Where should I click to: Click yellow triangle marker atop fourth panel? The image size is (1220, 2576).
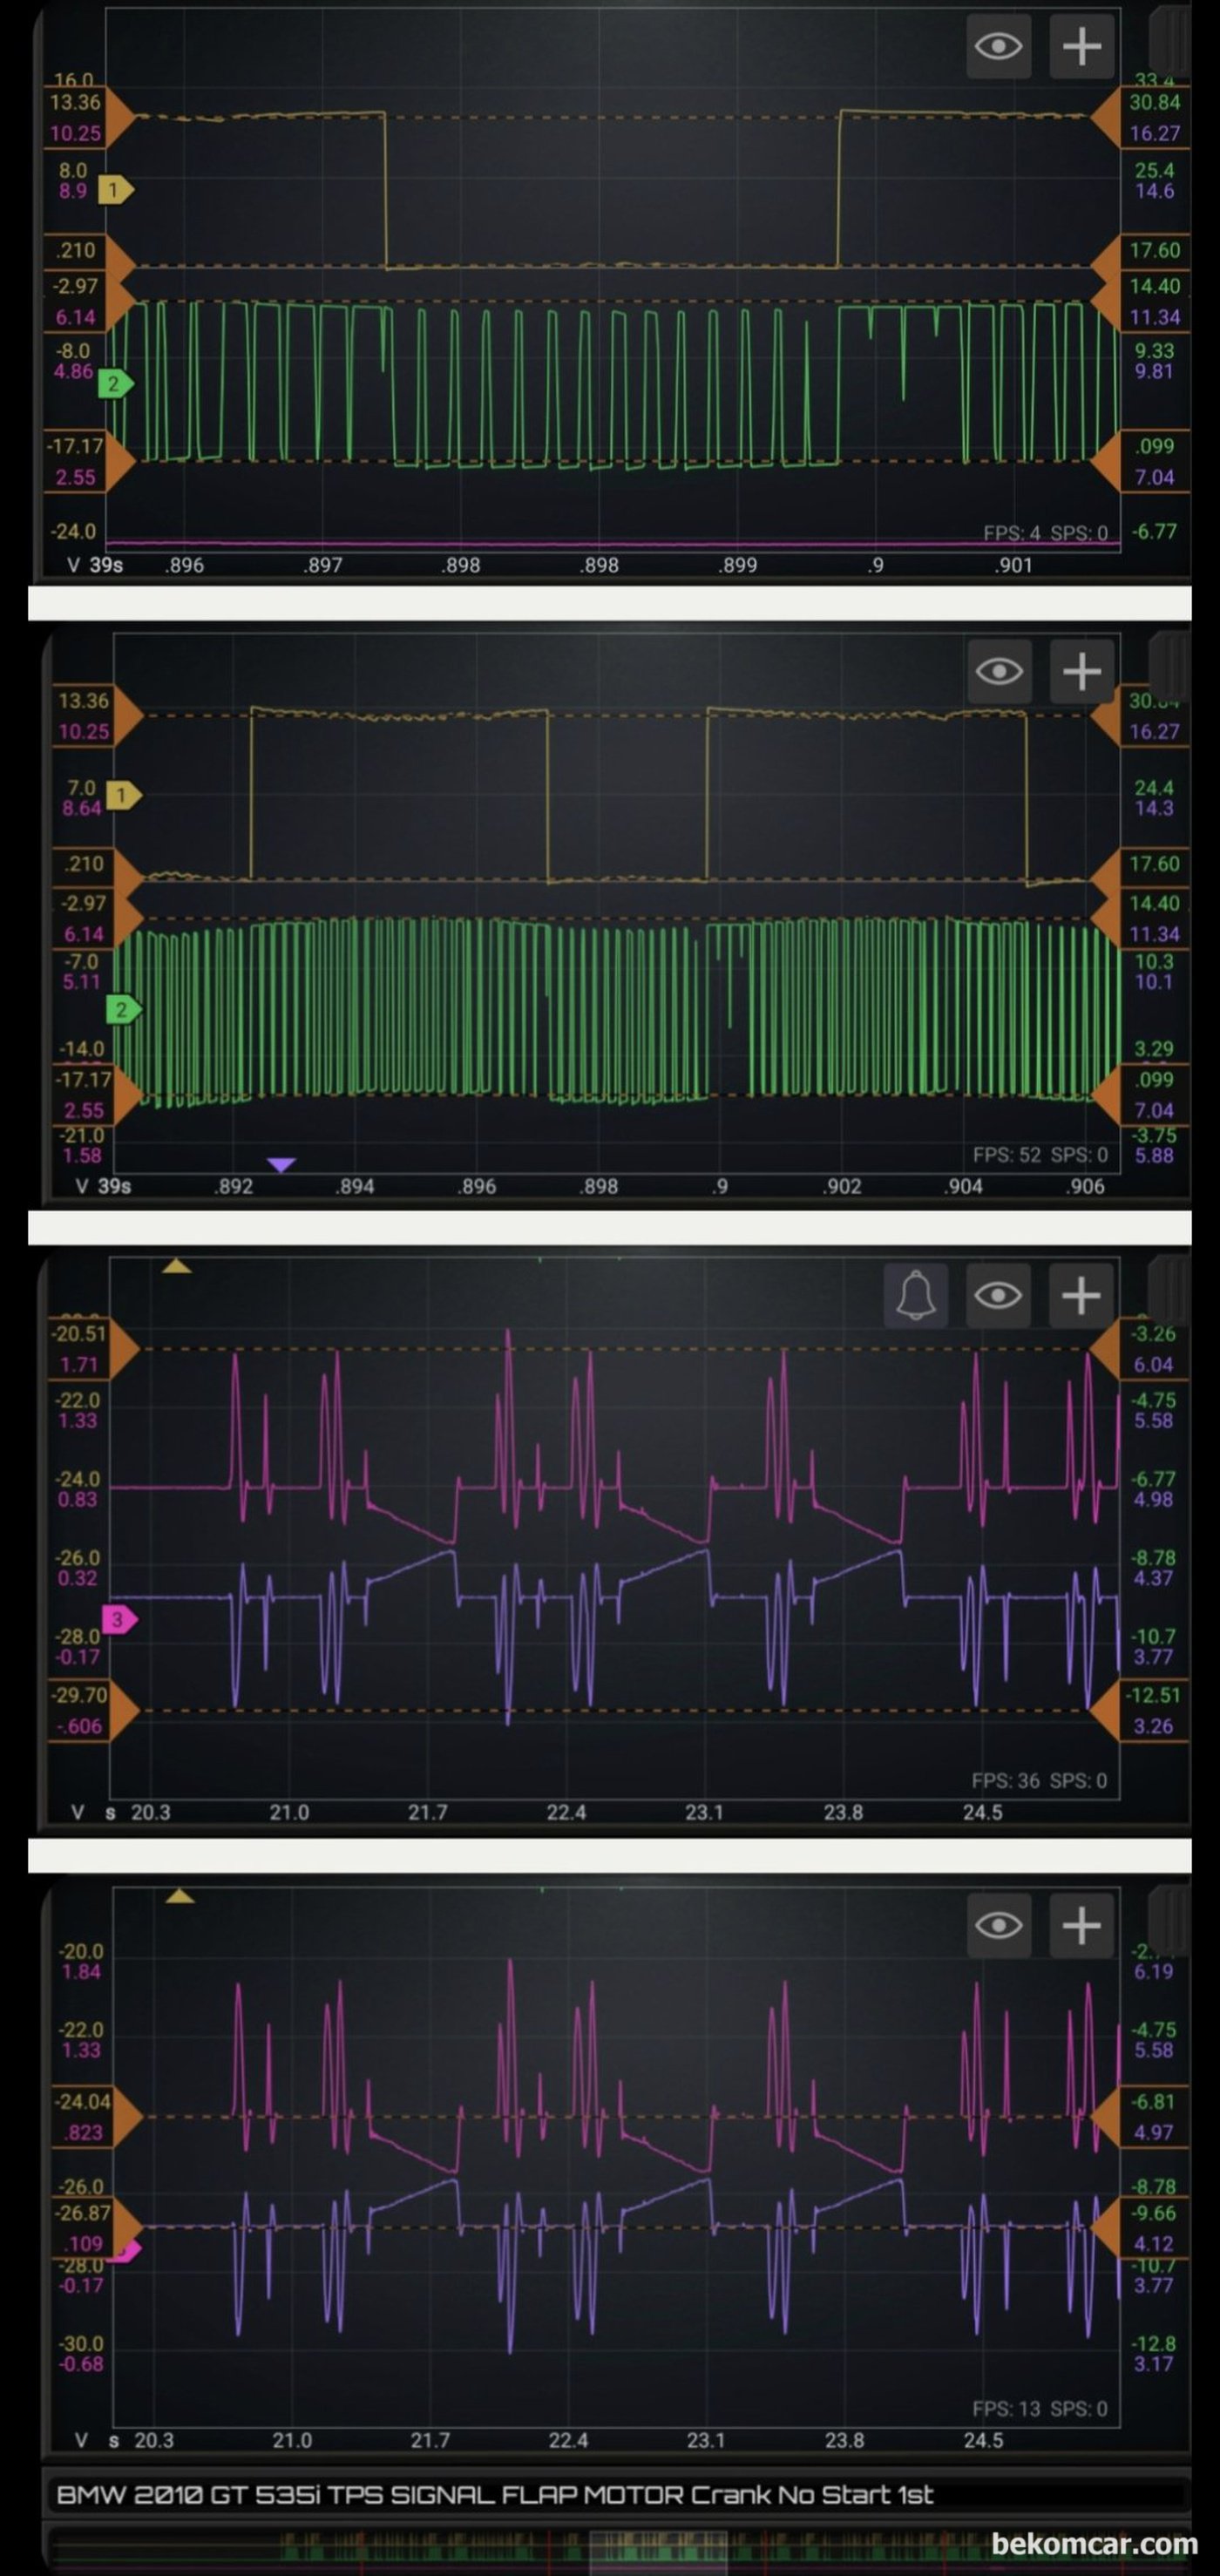(x=180, y=1896)
